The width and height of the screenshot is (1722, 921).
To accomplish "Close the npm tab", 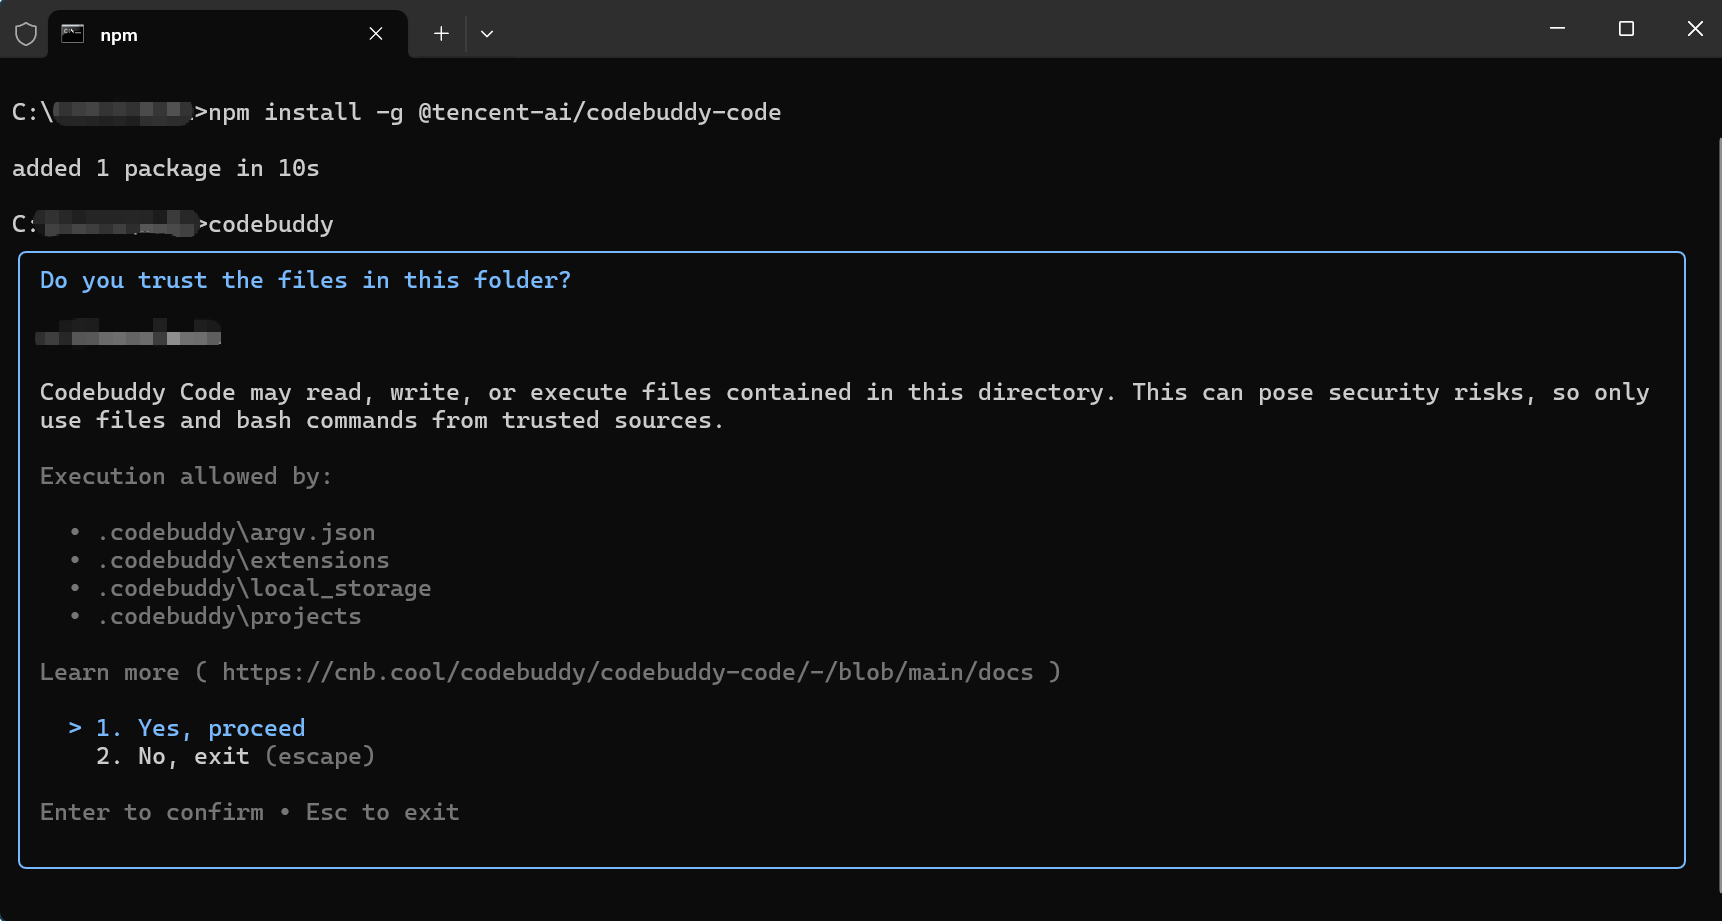I will pos(376,34).
